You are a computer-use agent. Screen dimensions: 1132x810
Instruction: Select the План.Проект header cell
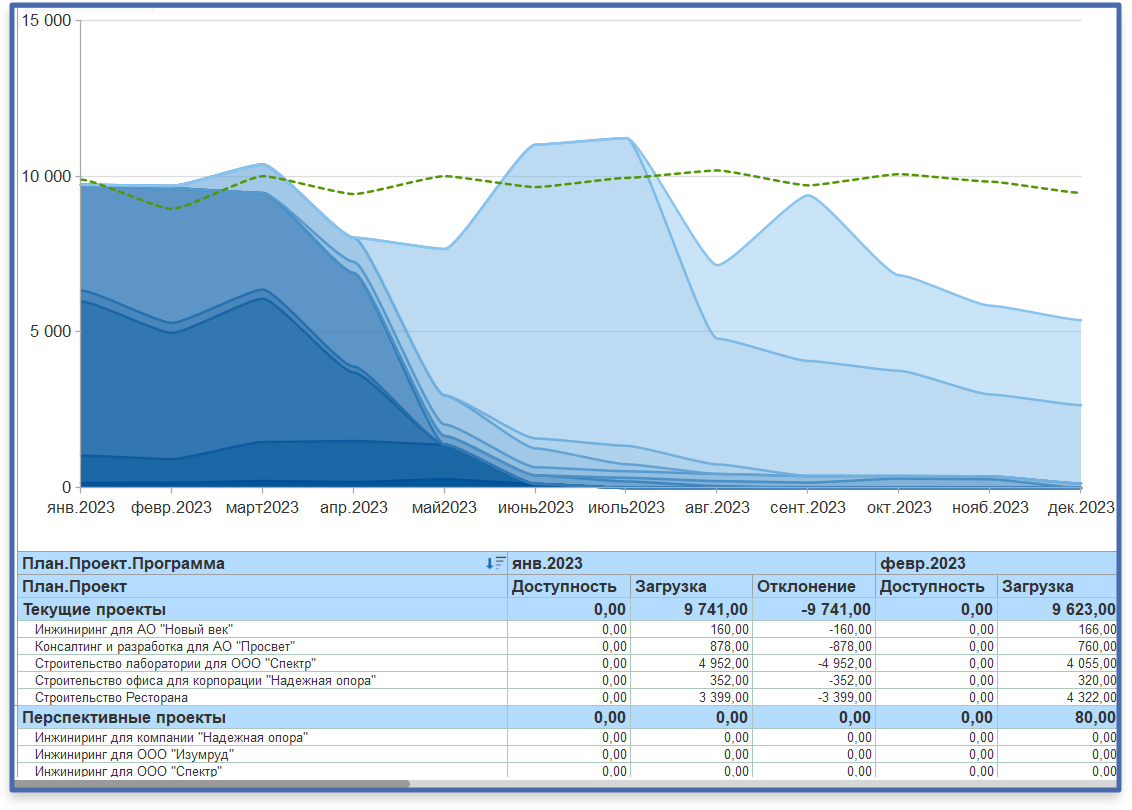(x=263, y=586)
